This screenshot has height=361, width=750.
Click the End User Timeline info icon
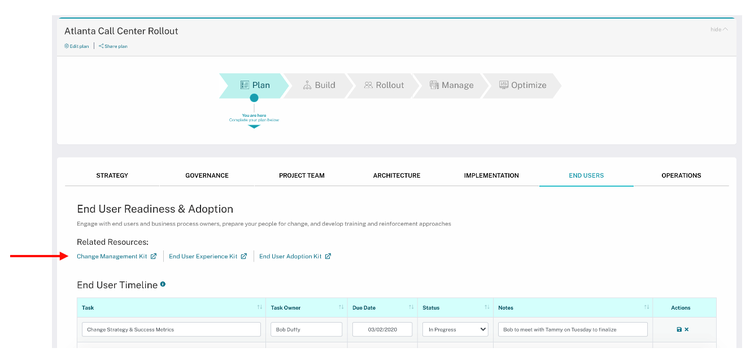[163, 284]
